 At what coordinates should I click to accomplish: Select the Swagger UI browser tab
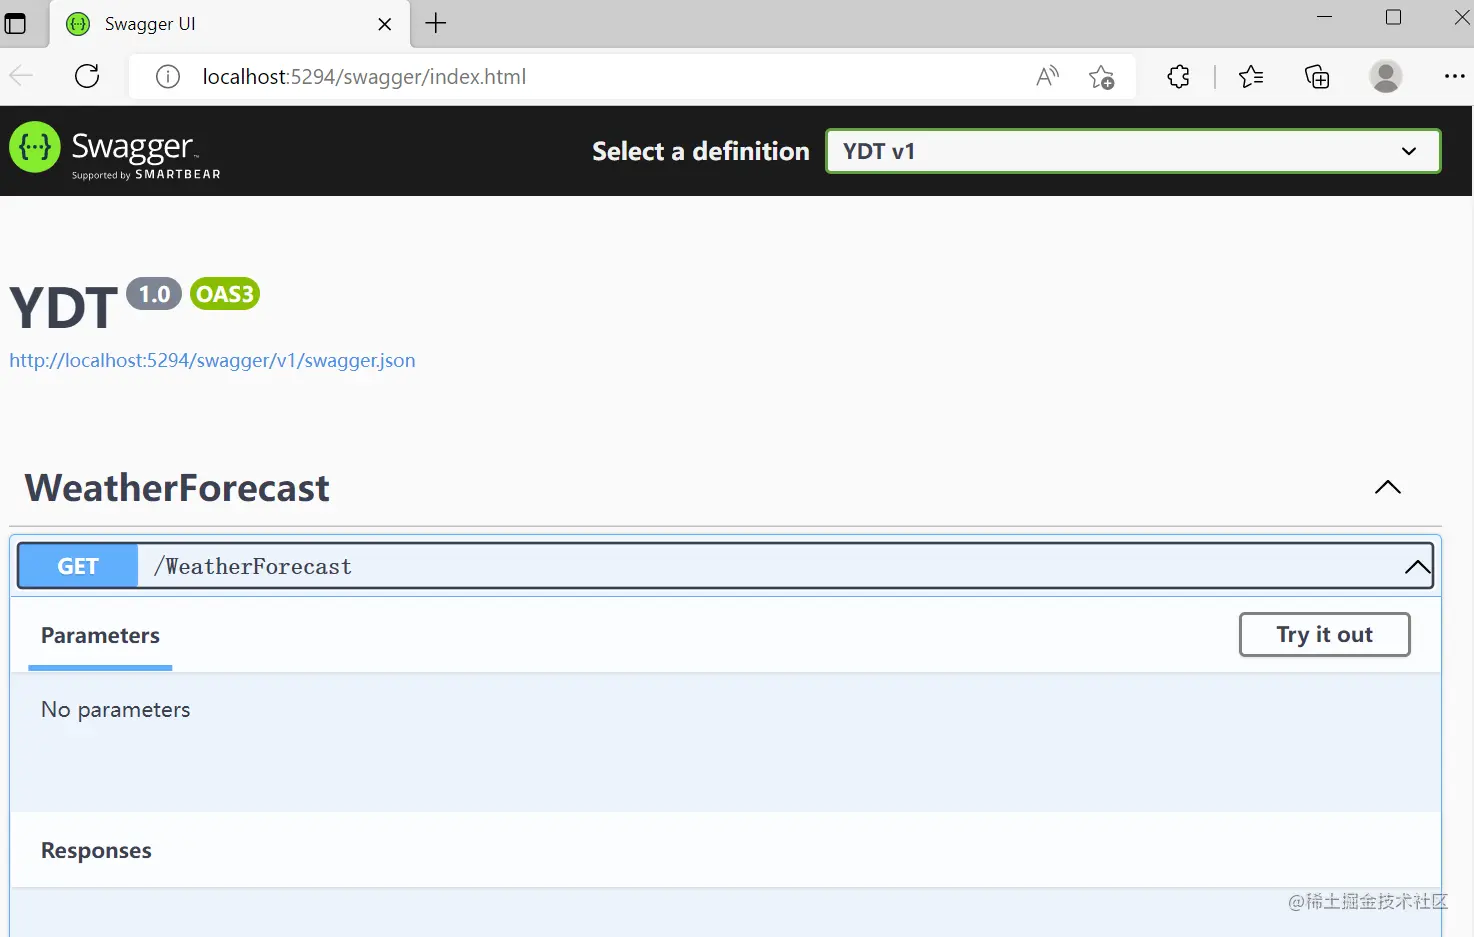(x=229, y=24)
